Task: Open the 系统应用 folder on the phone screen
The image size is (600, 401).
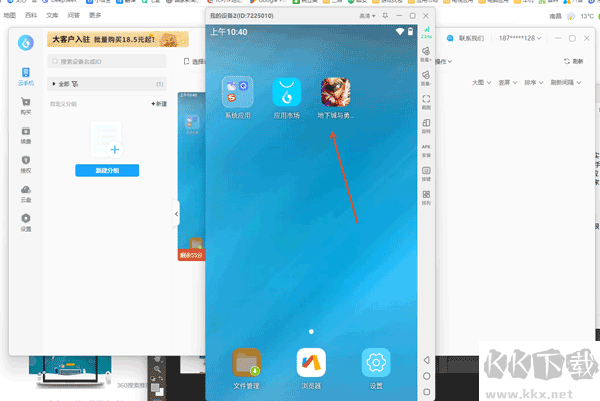Action: click(238, 98)
